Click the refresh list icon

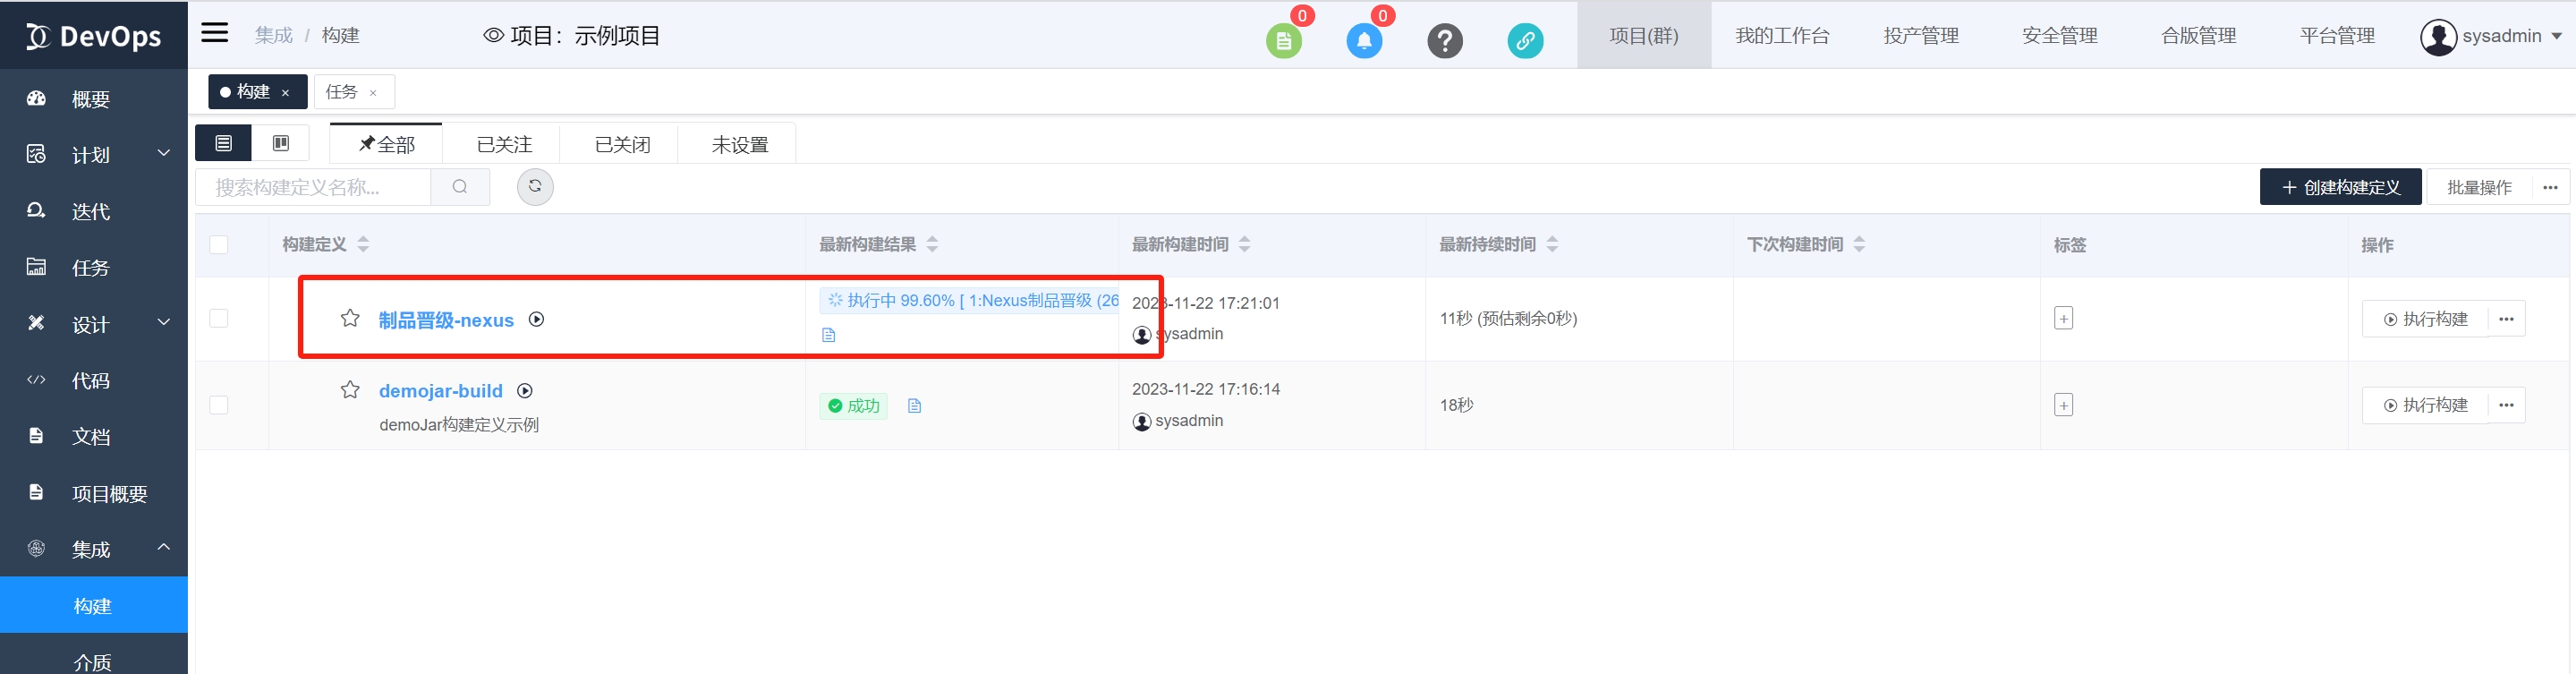(x=535, y=187)
